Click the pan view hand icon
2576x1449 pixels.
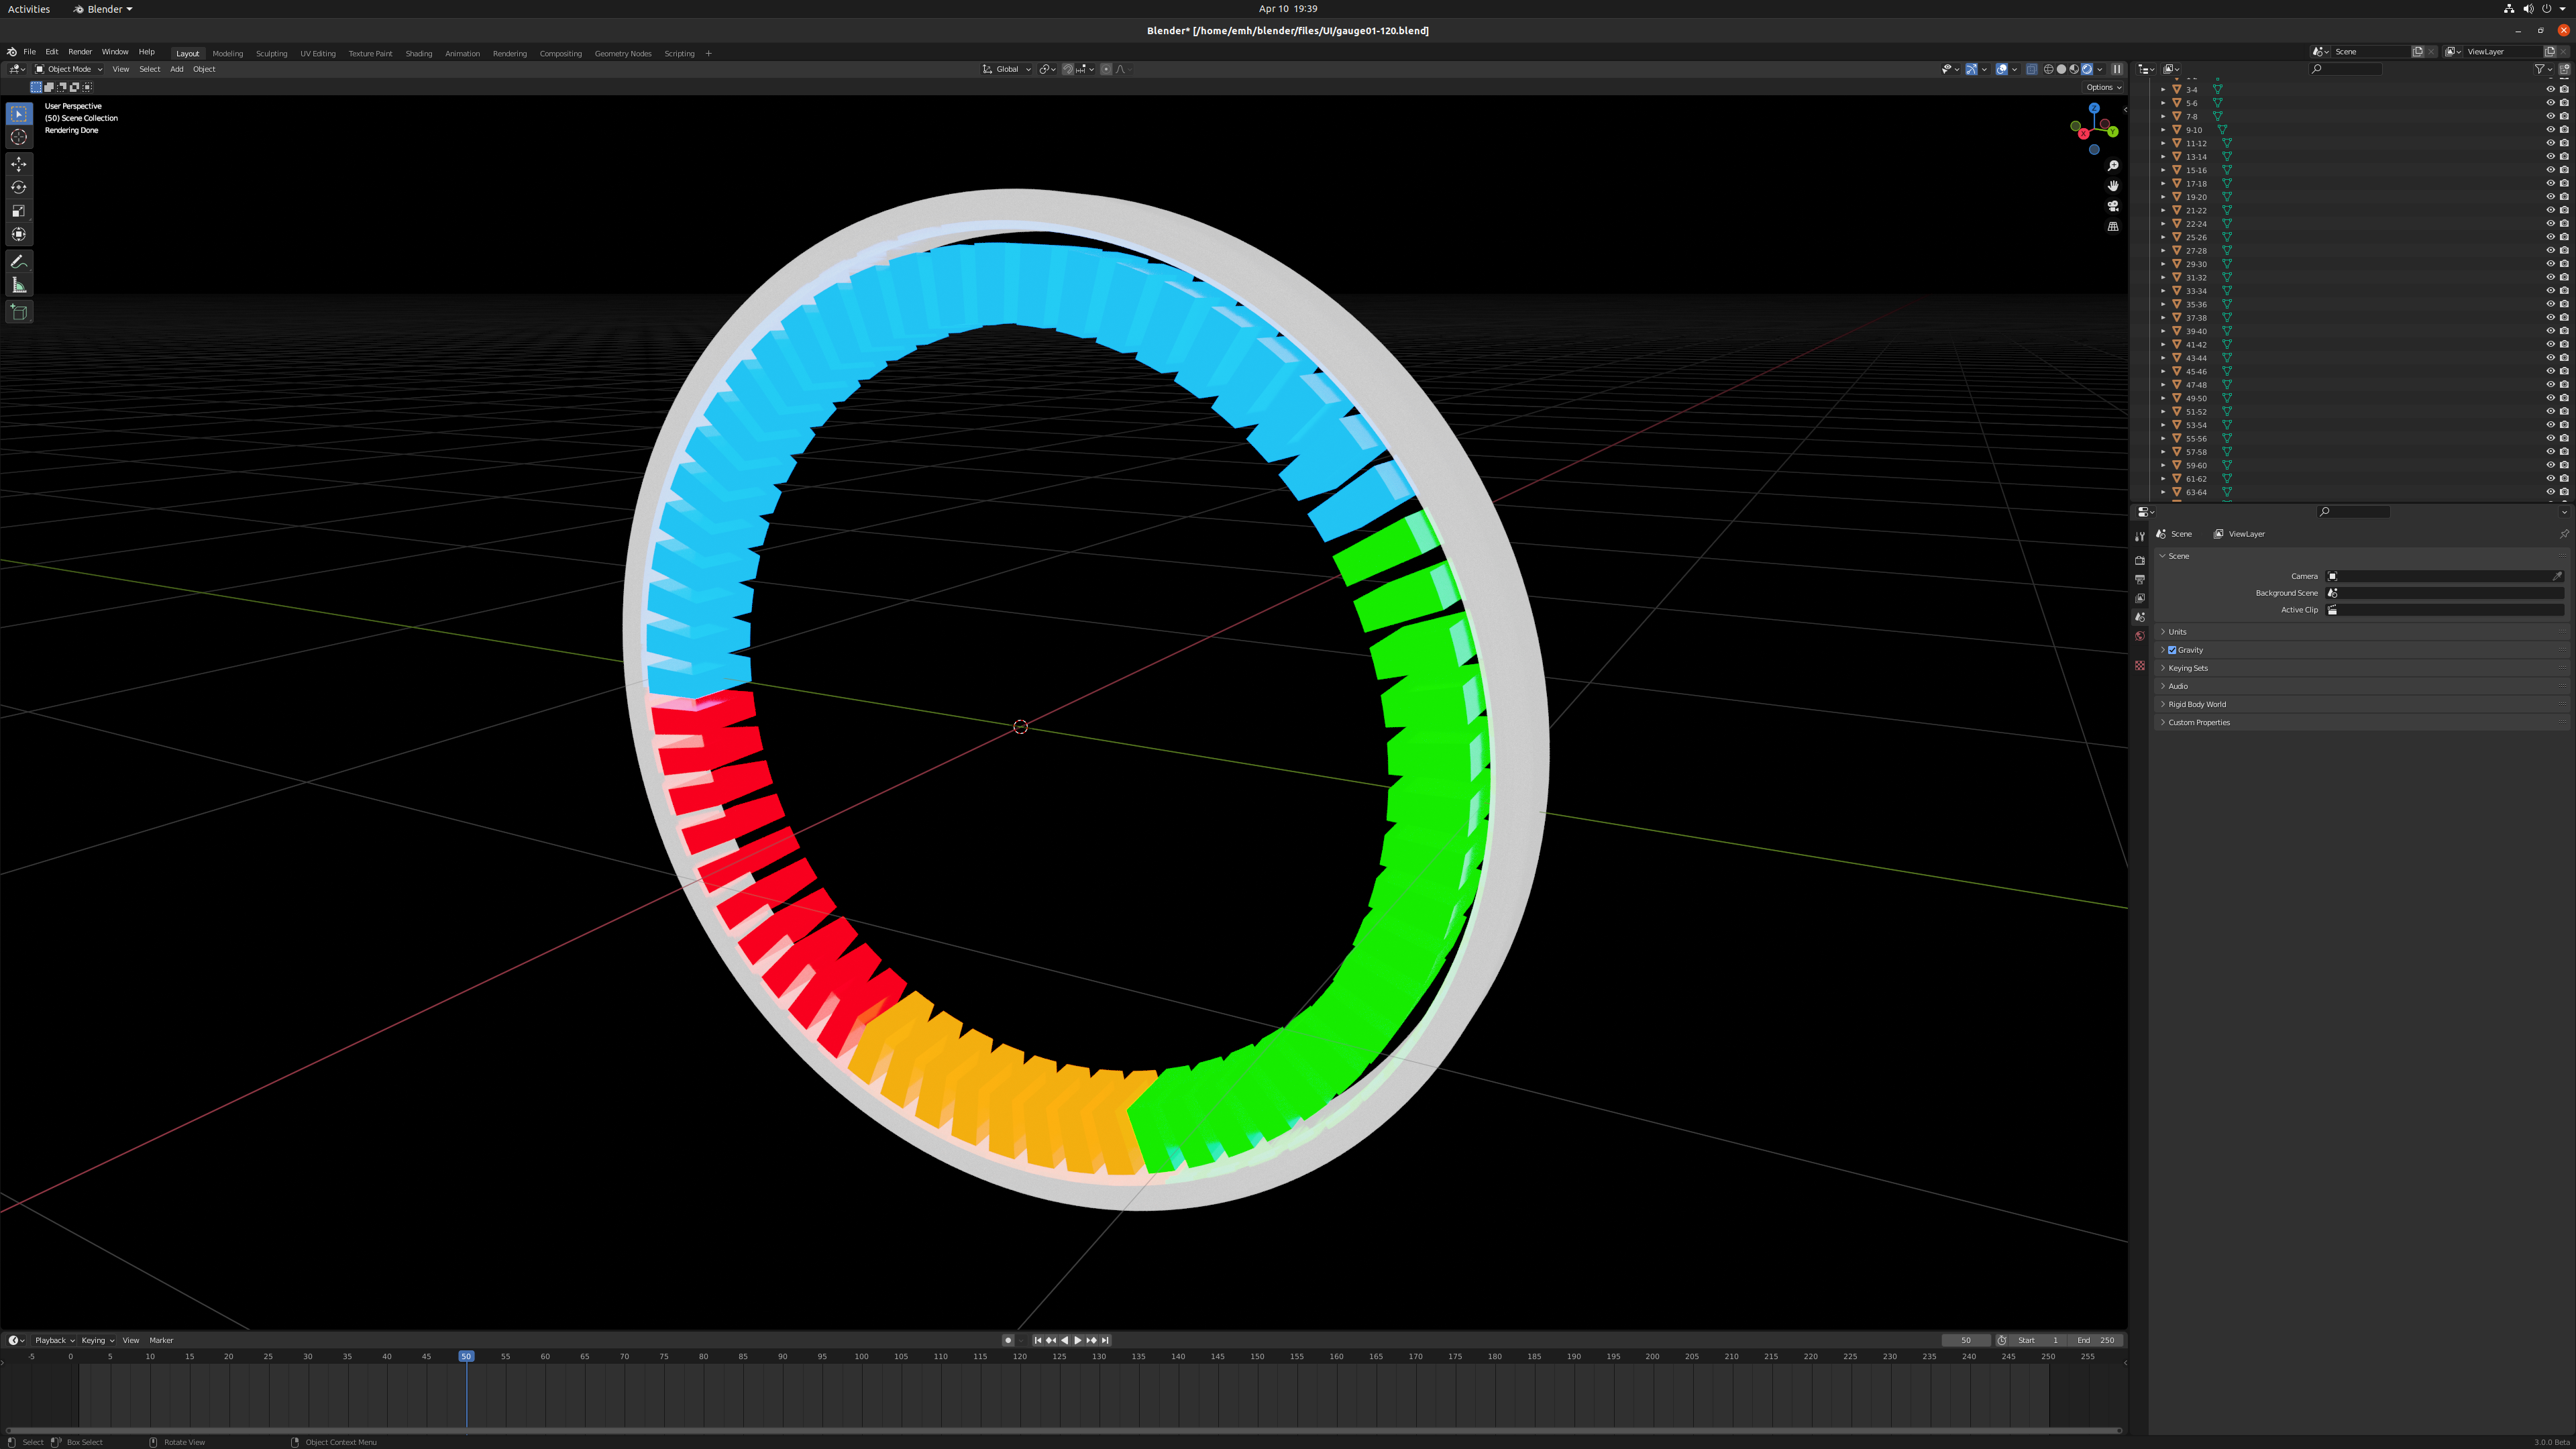(x=2113, y=186)
